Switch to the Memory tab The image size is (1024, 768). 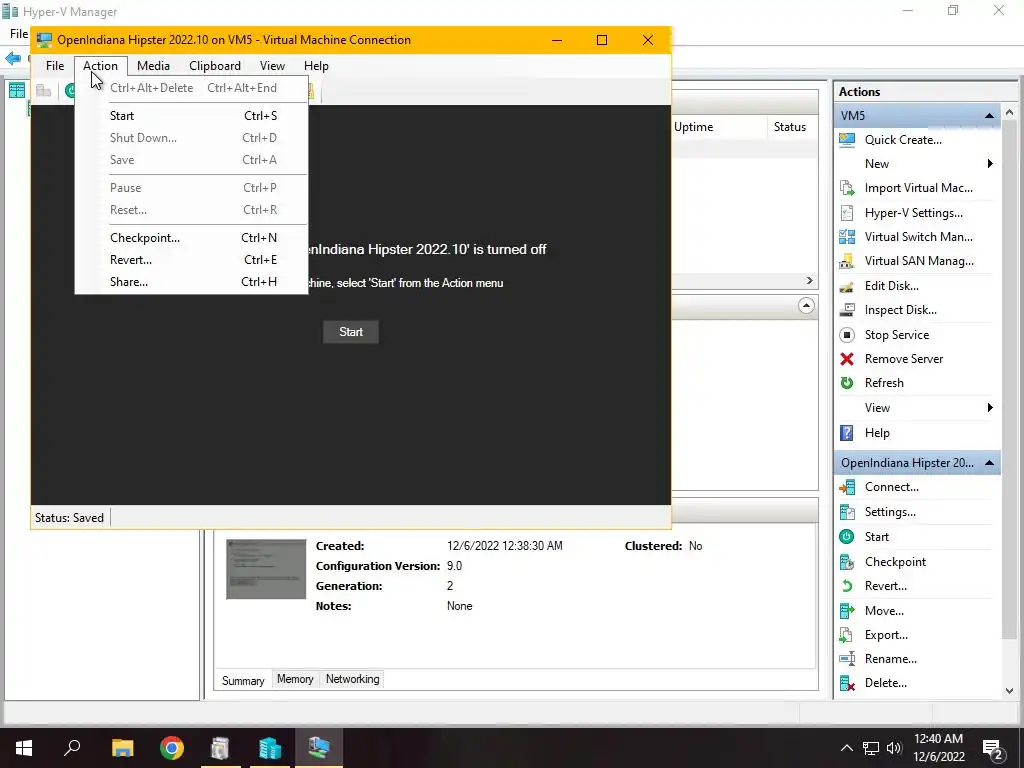point(295,679)
